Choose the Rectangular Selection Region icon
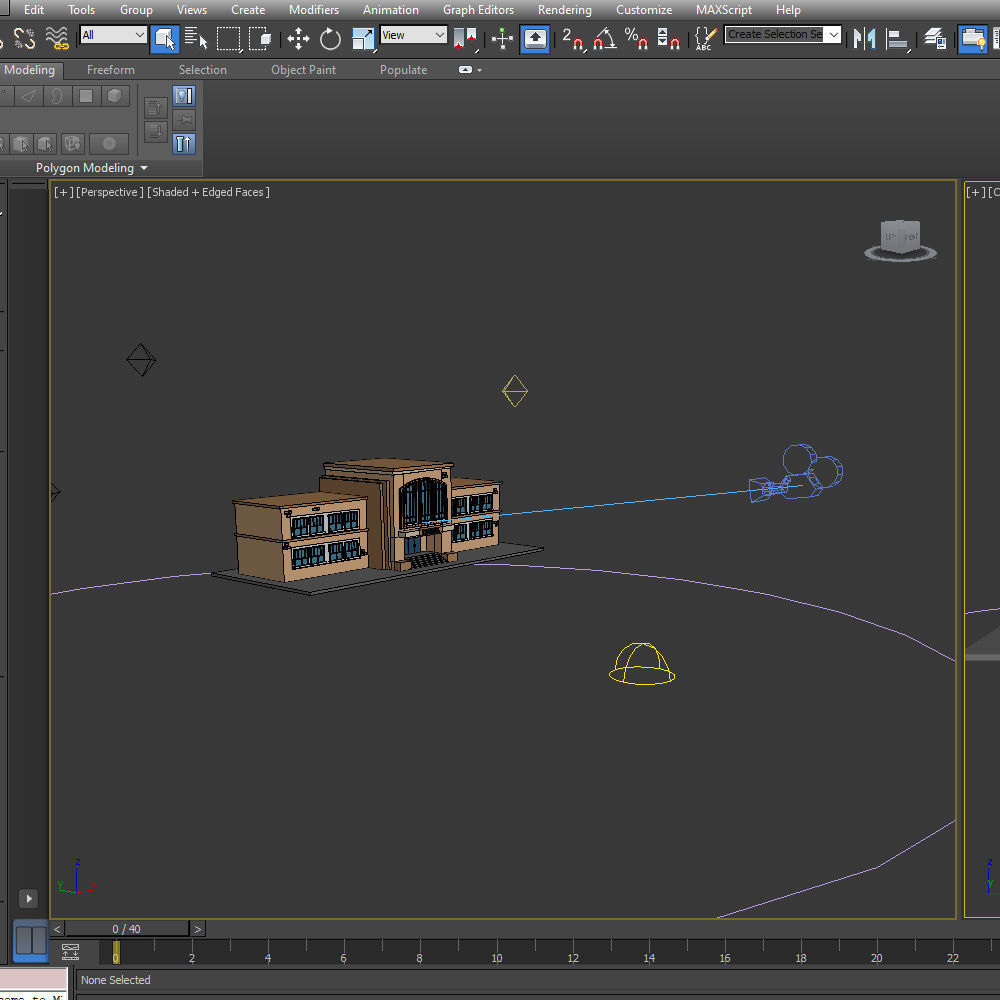1000x1000 pixels. click(x=228, y=38)
